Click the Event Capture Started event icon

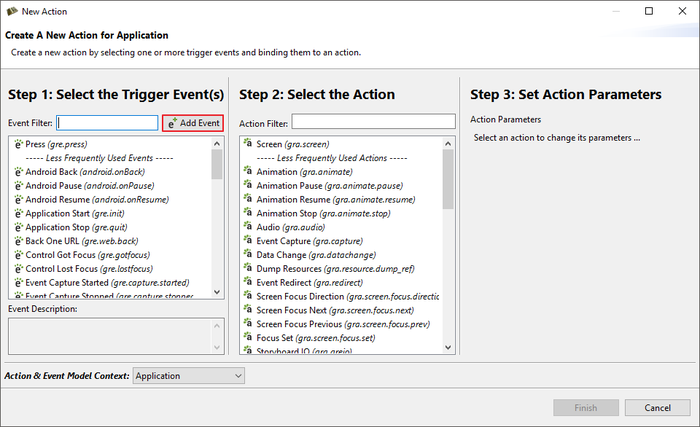click(x=18, y=282)
